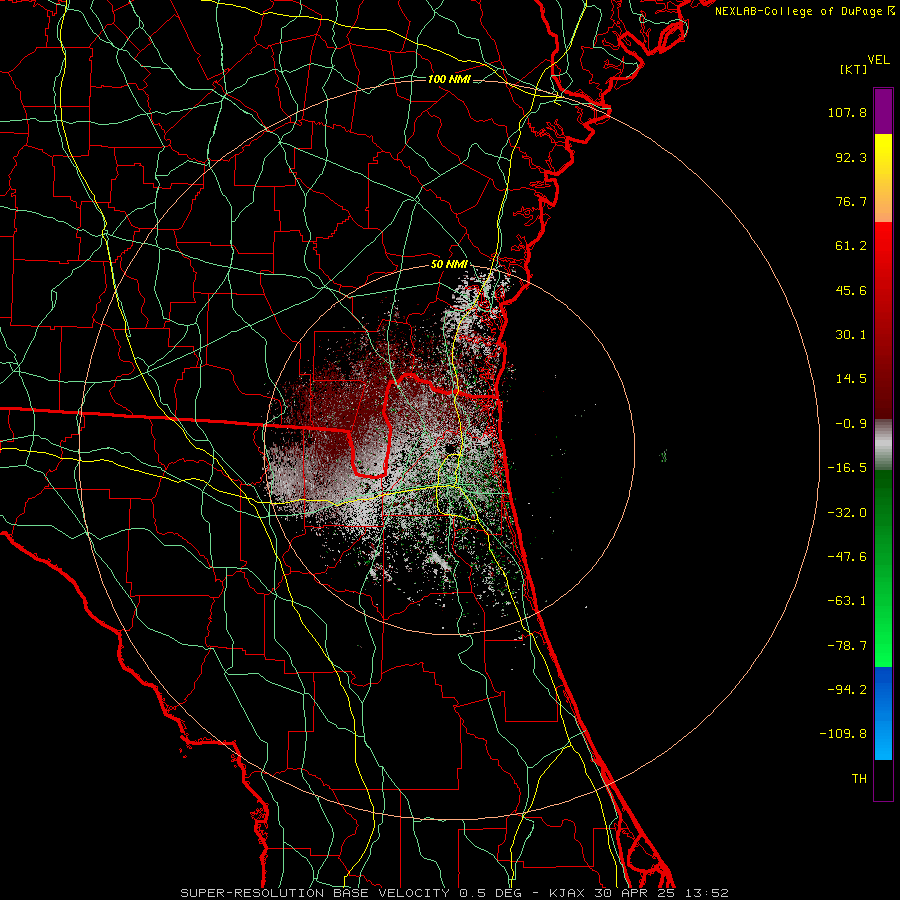Screen dimensions: 900x900
Task: Click the gray zero-velocity segment of color bar
Action: (883, 444)
